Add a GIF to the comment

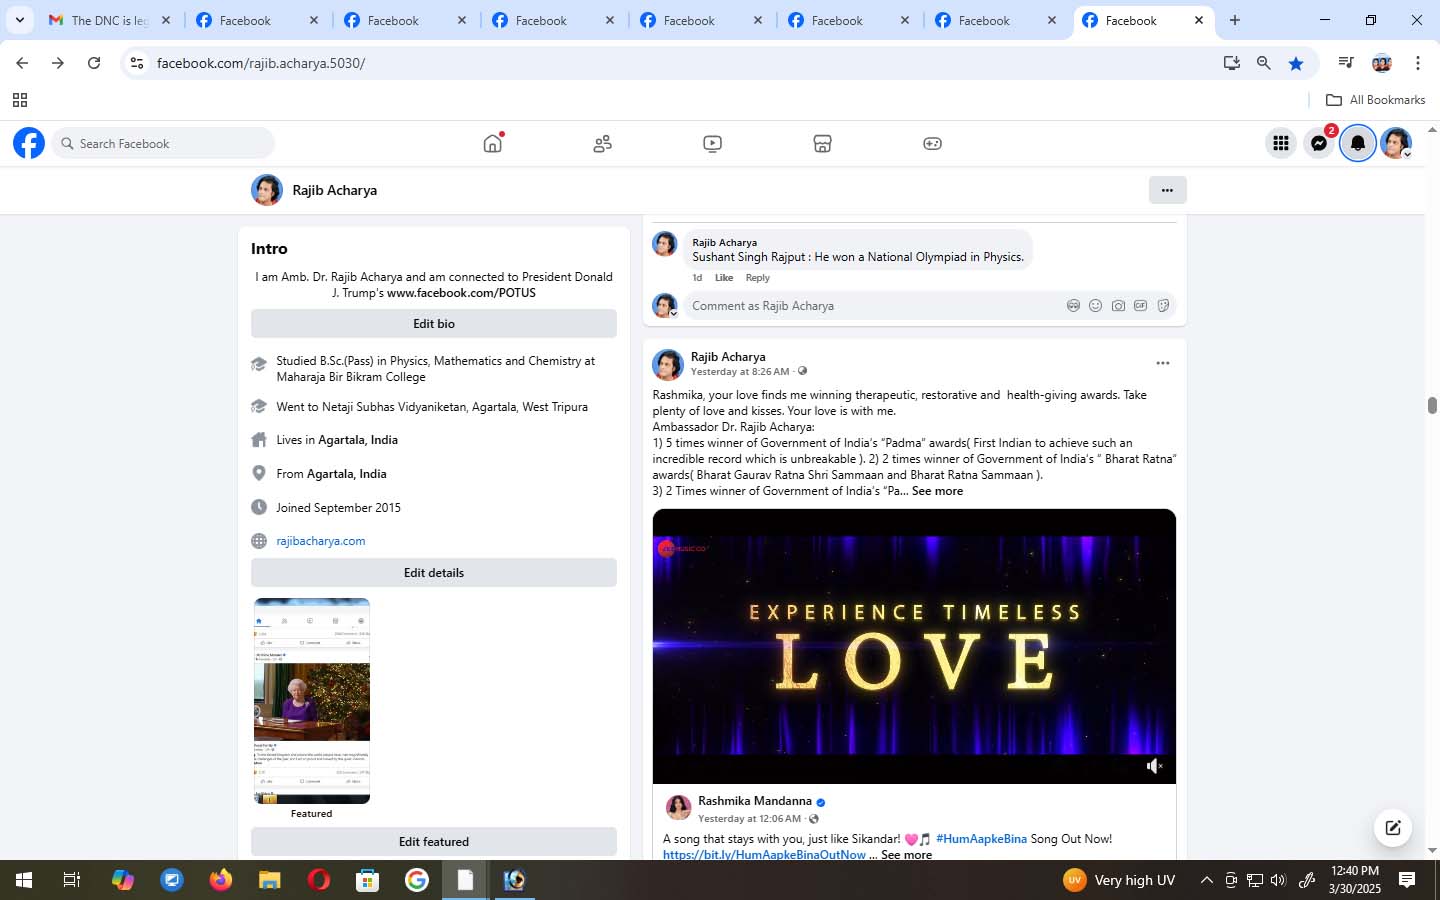[1140, 306]
